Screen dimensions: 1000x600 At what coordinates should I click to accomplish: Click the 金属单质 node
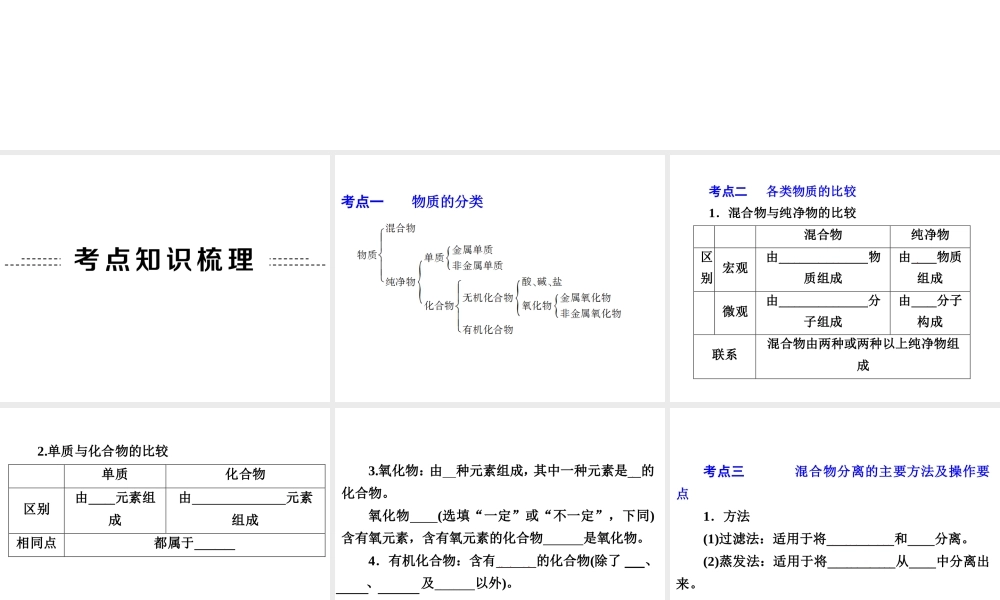point(473,250)
